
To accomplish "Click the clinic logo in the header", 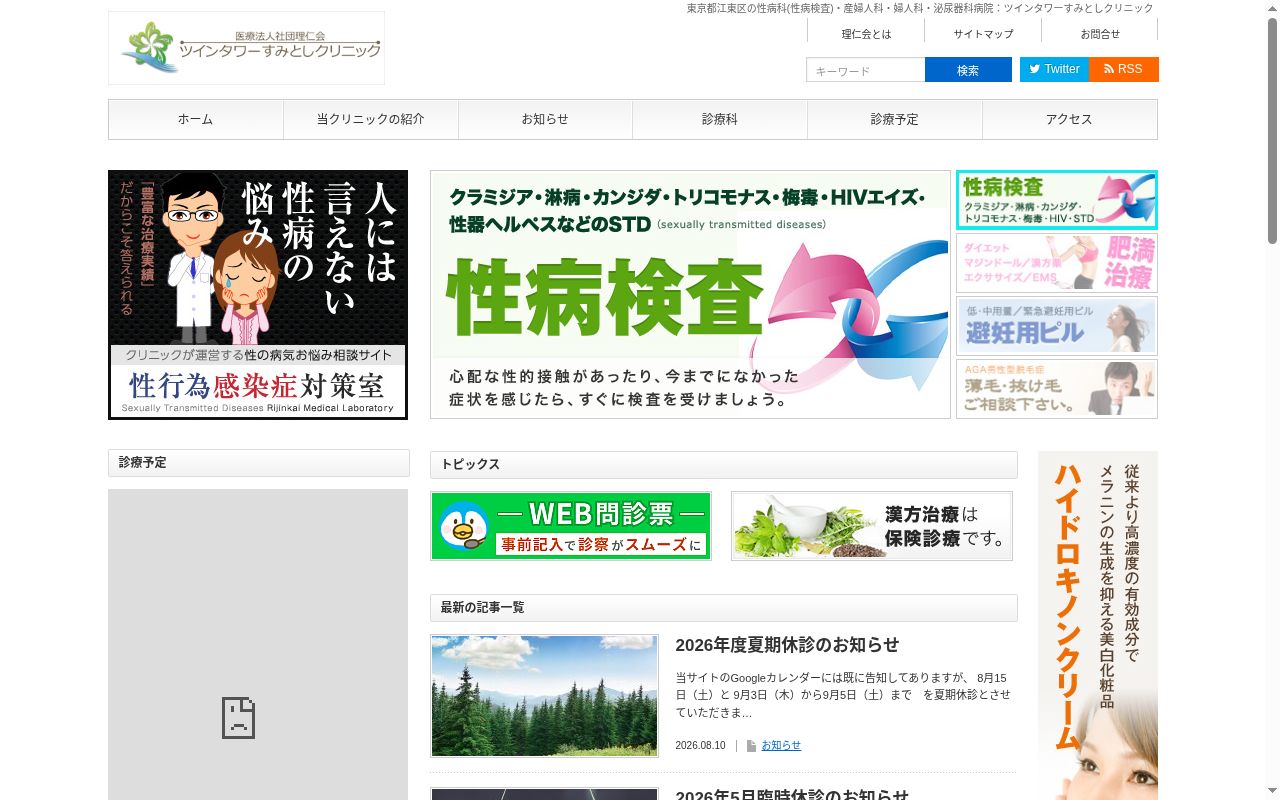I will [246, 48].
